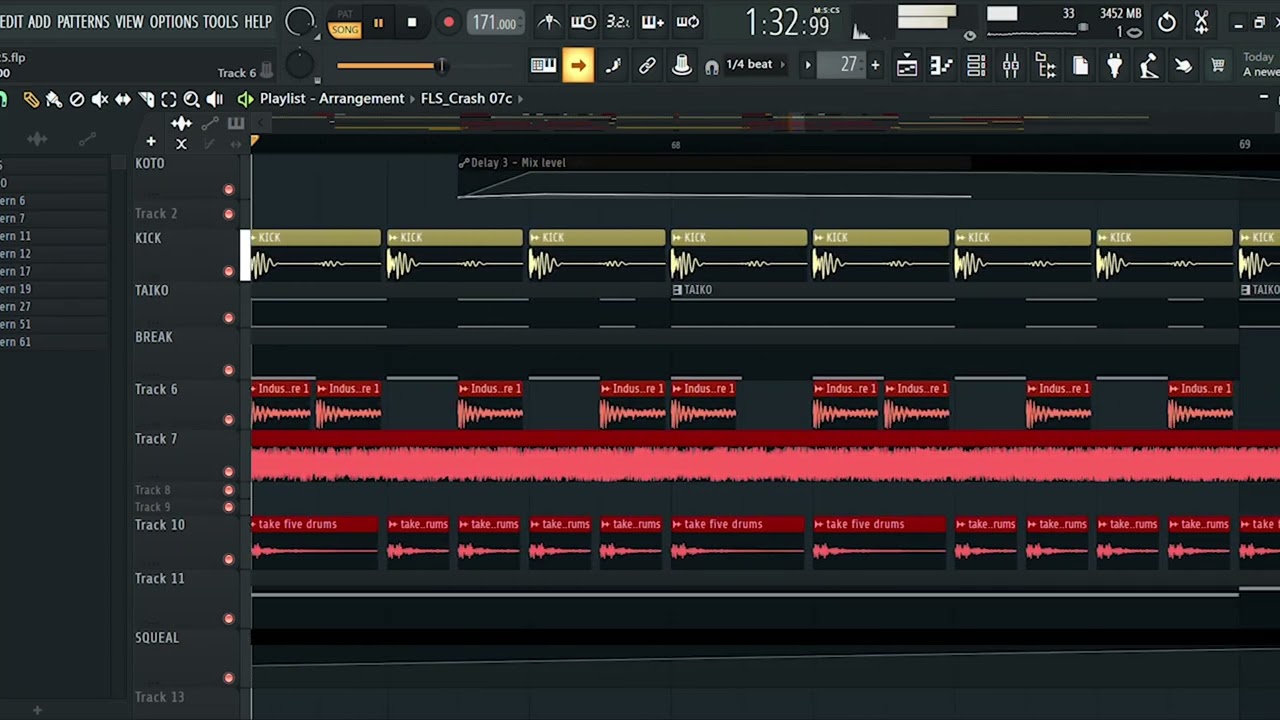Open the TOOLS menu
This screenshot has width=1280, height=720.
tap(221, 21)
